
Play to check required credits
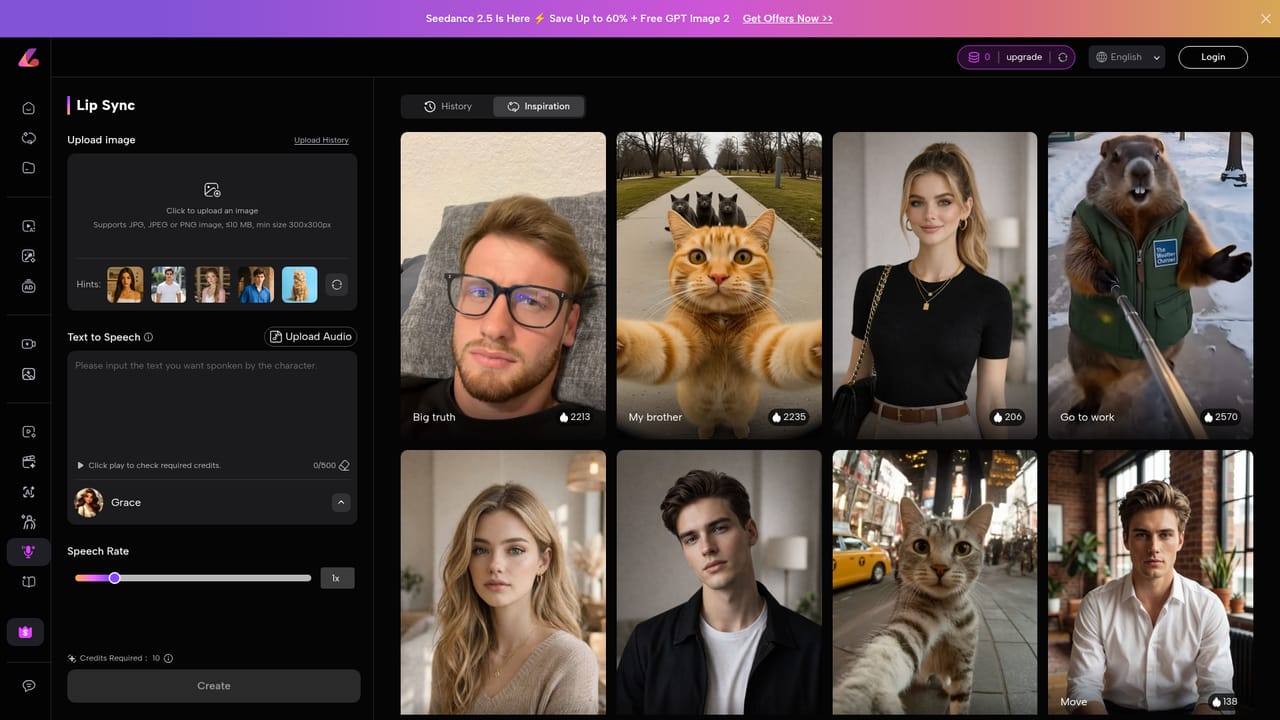pos(80,466)
